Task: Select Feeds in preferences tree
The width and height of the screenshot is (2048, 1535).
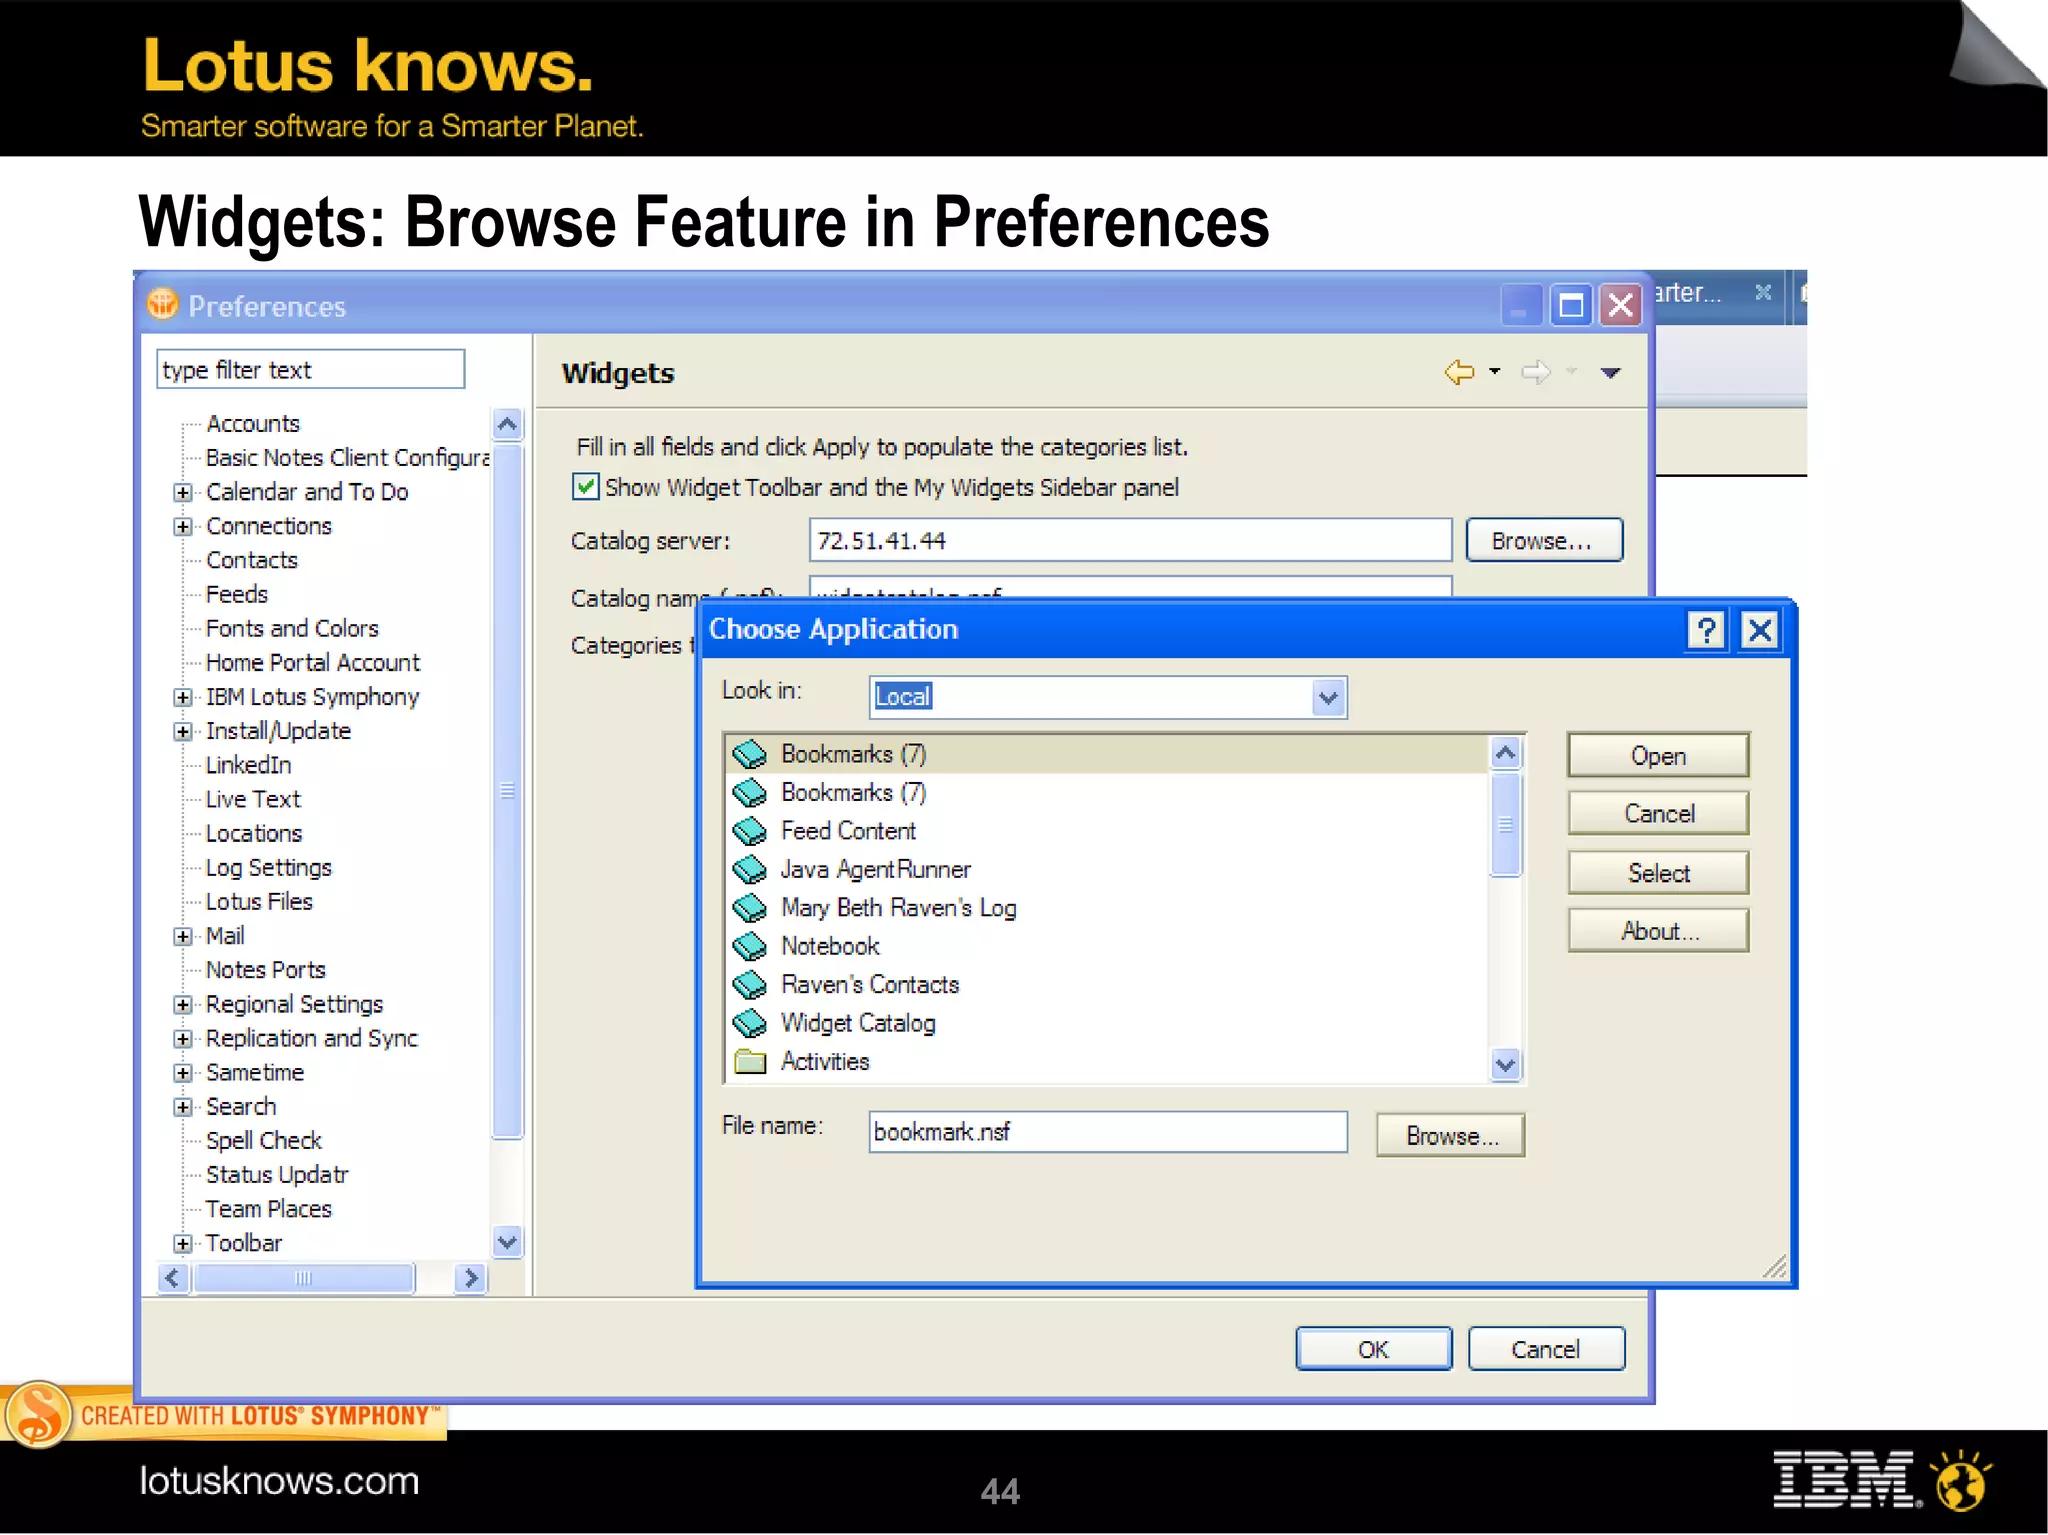Action: (237, 594)
